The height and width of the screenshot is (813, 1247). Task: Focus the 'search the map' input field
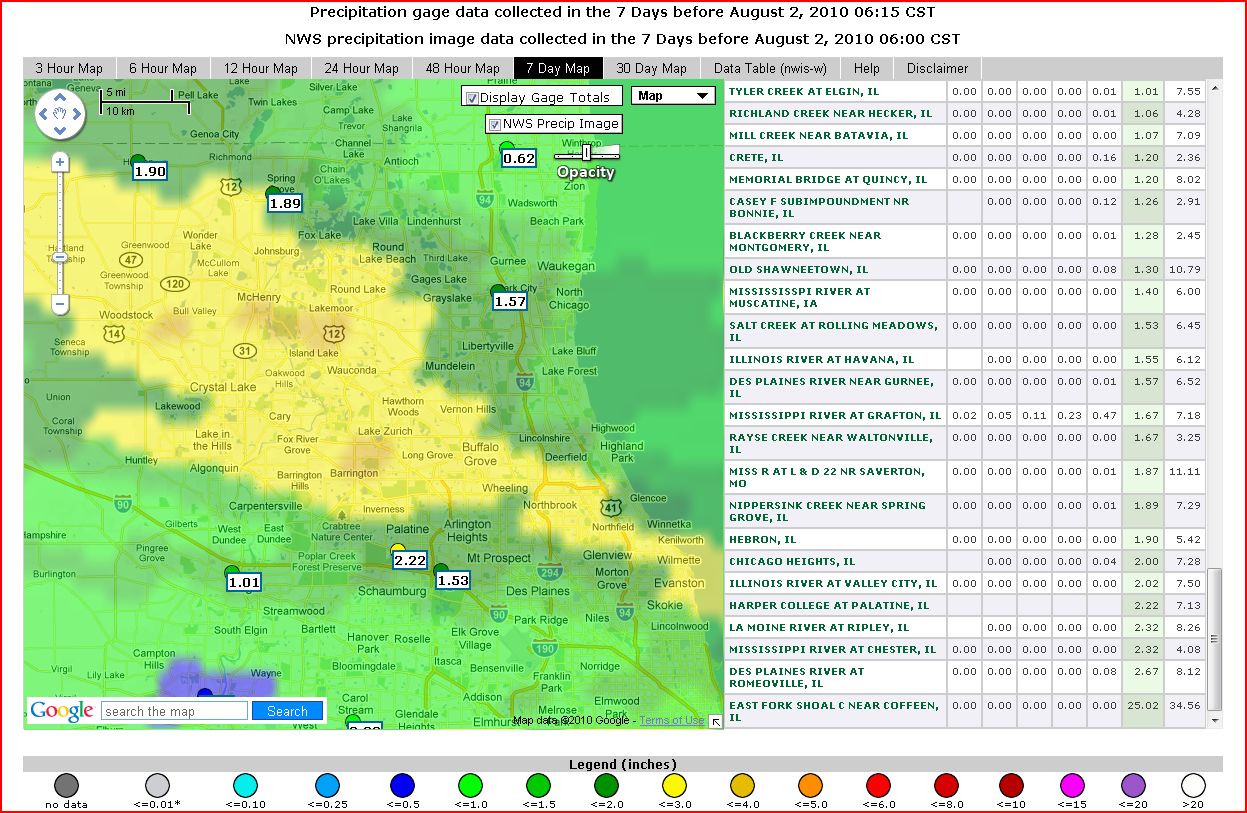pyautogui.click(x=175, y=711)
